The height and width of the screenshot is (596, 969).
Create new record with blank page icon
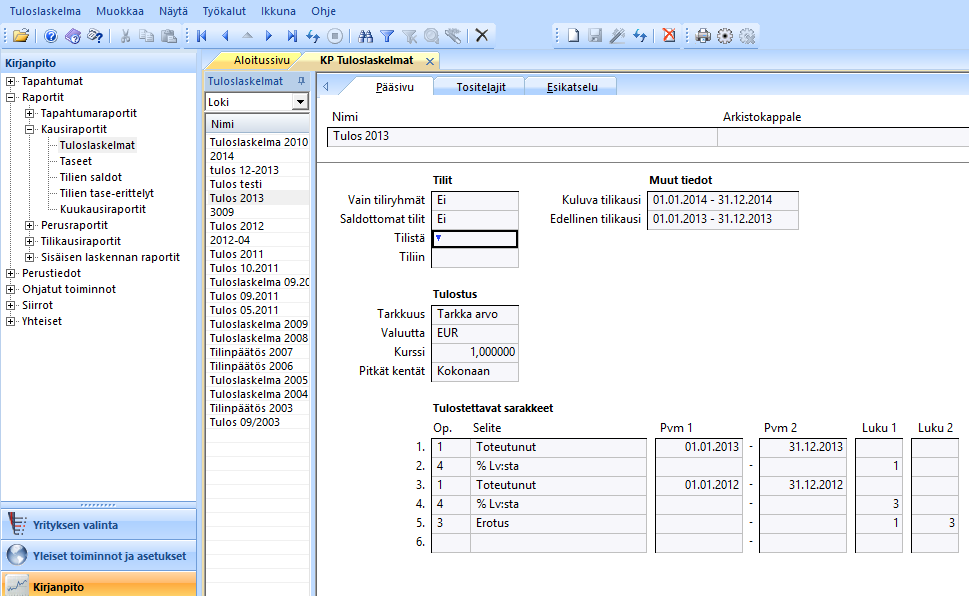[x=573, y=35]
